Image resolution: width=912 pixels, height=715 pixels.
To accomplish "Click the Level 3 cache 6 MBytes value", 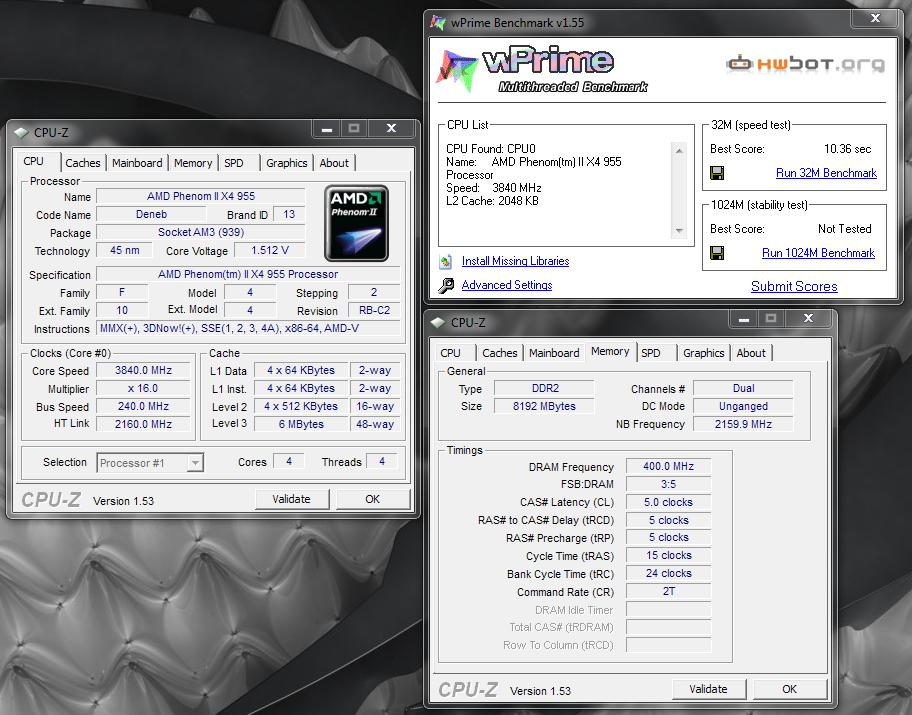I will [x=301, y=425].
